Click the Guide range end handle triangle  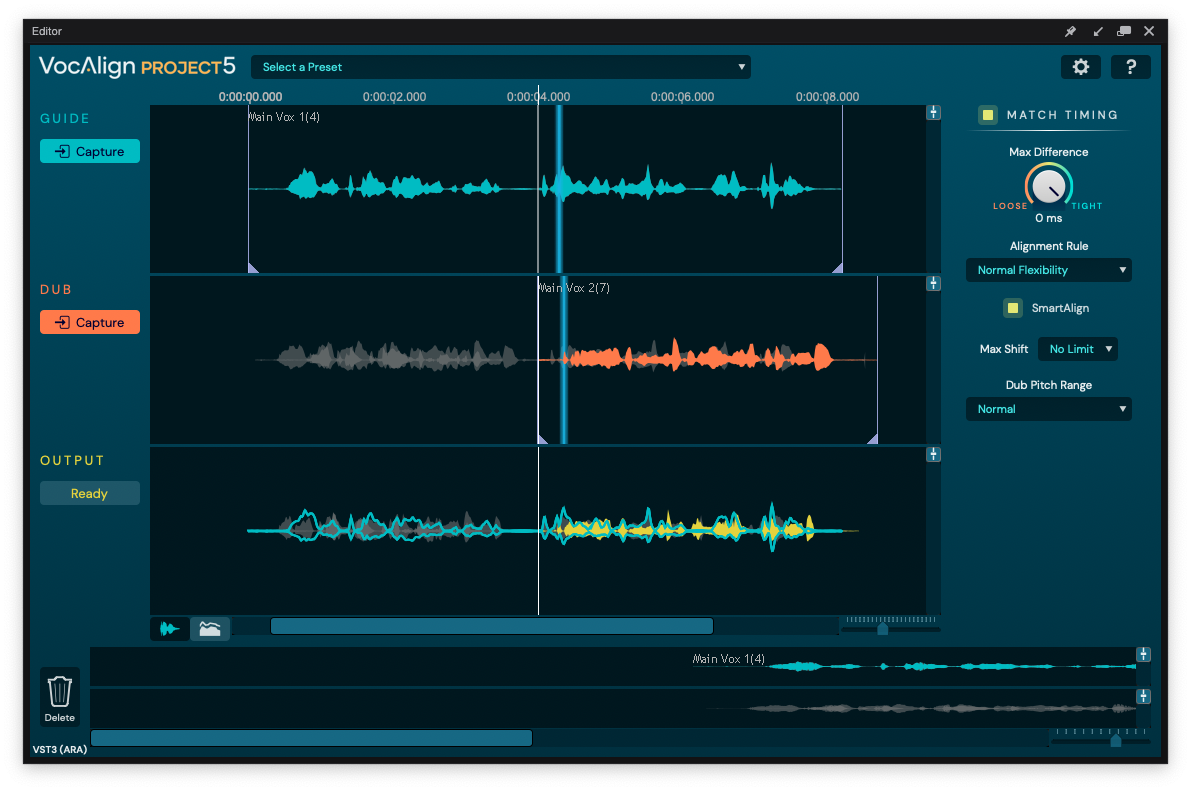pos(837,267)
